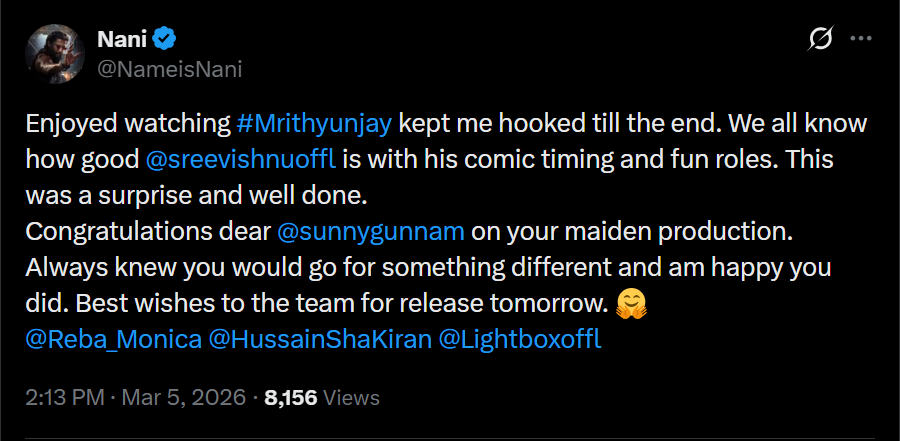The width and height of the screenshot is (900, 441).
Task: Click the display name Nani
Action: click(x=121, y=39)
